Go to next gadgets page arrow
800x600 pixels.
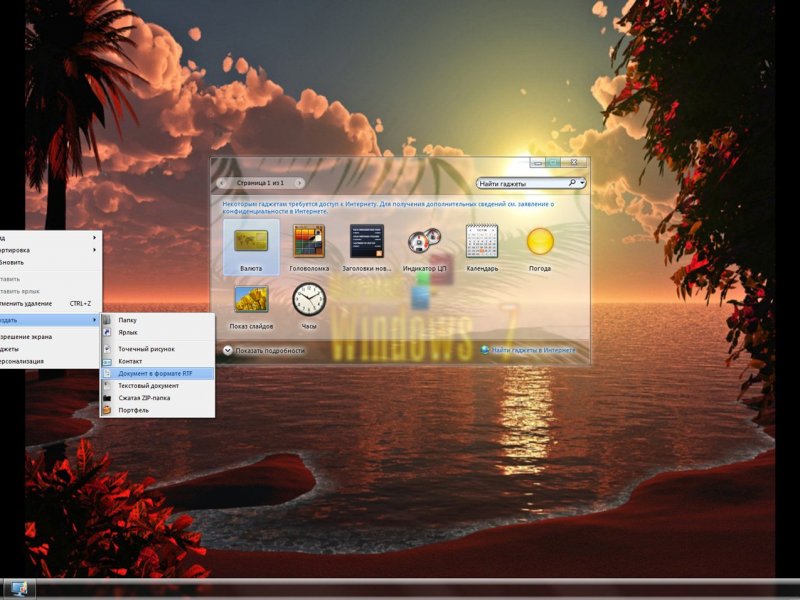pos(299,183)
